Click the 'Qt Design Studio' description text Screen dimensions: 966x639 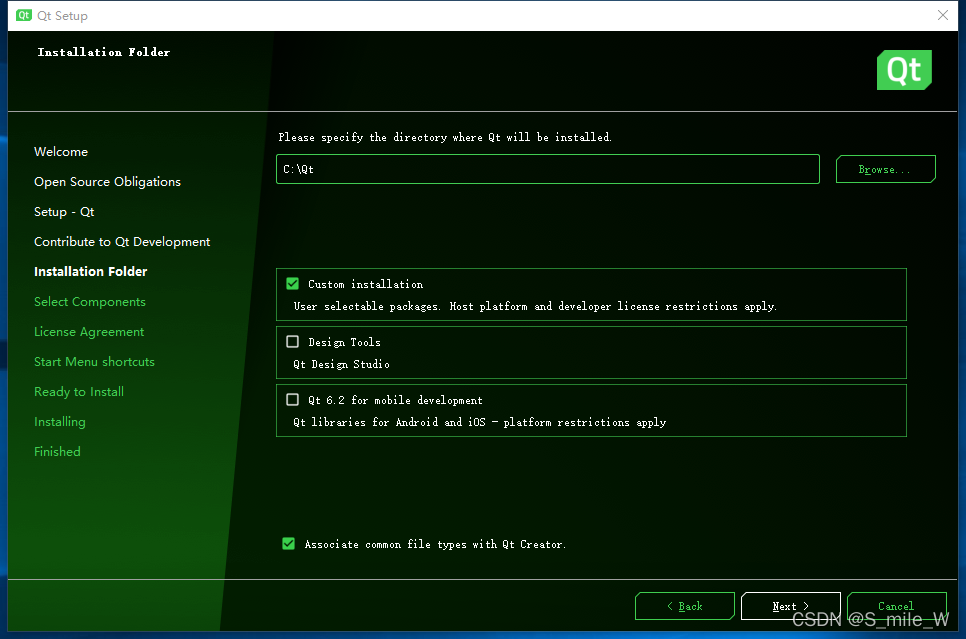click(x=341, y=364)
